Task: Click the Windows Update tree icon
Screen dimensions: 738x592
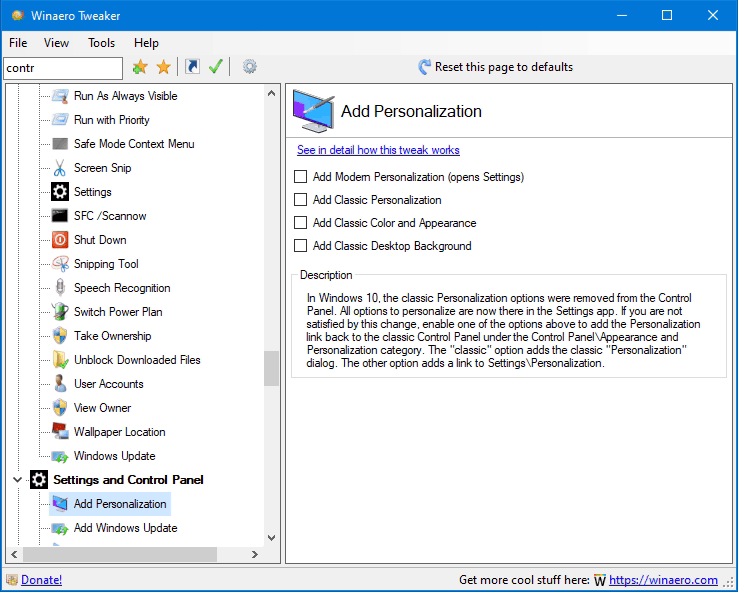Action: 60,456
